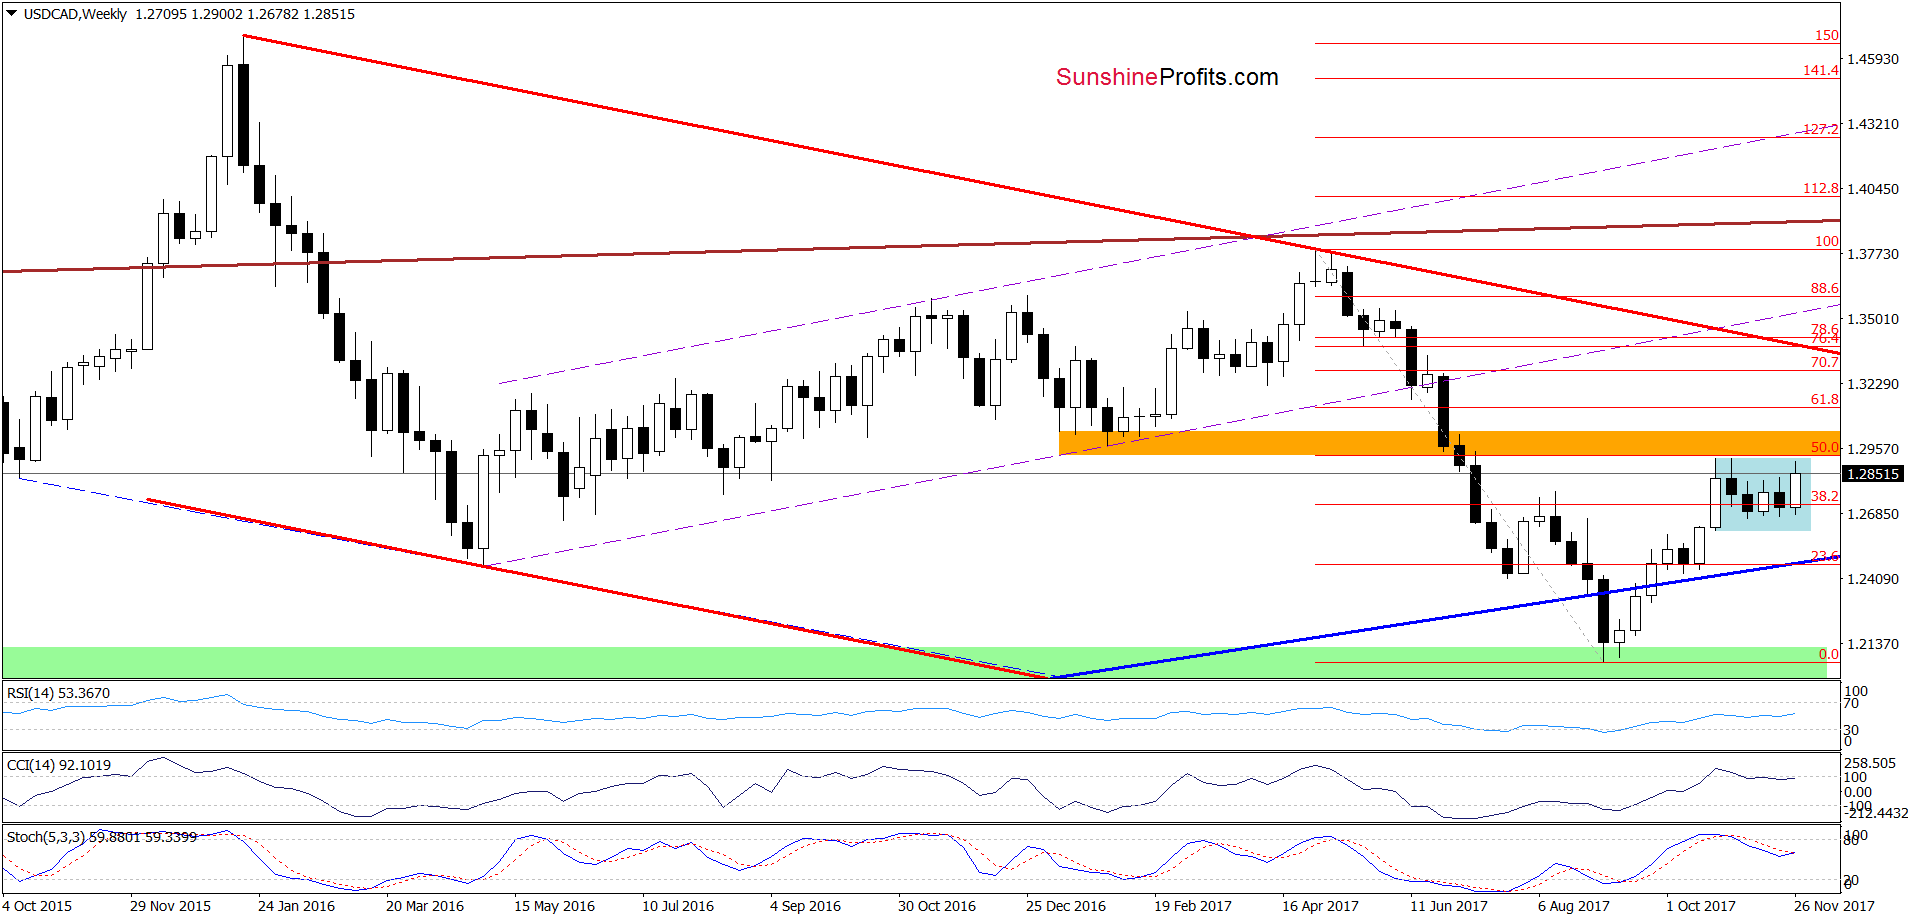Click the 15 May 2016 date label
Image resolution: width=1908 pixels, height=920 pixels.
click(x=554, y=906)
